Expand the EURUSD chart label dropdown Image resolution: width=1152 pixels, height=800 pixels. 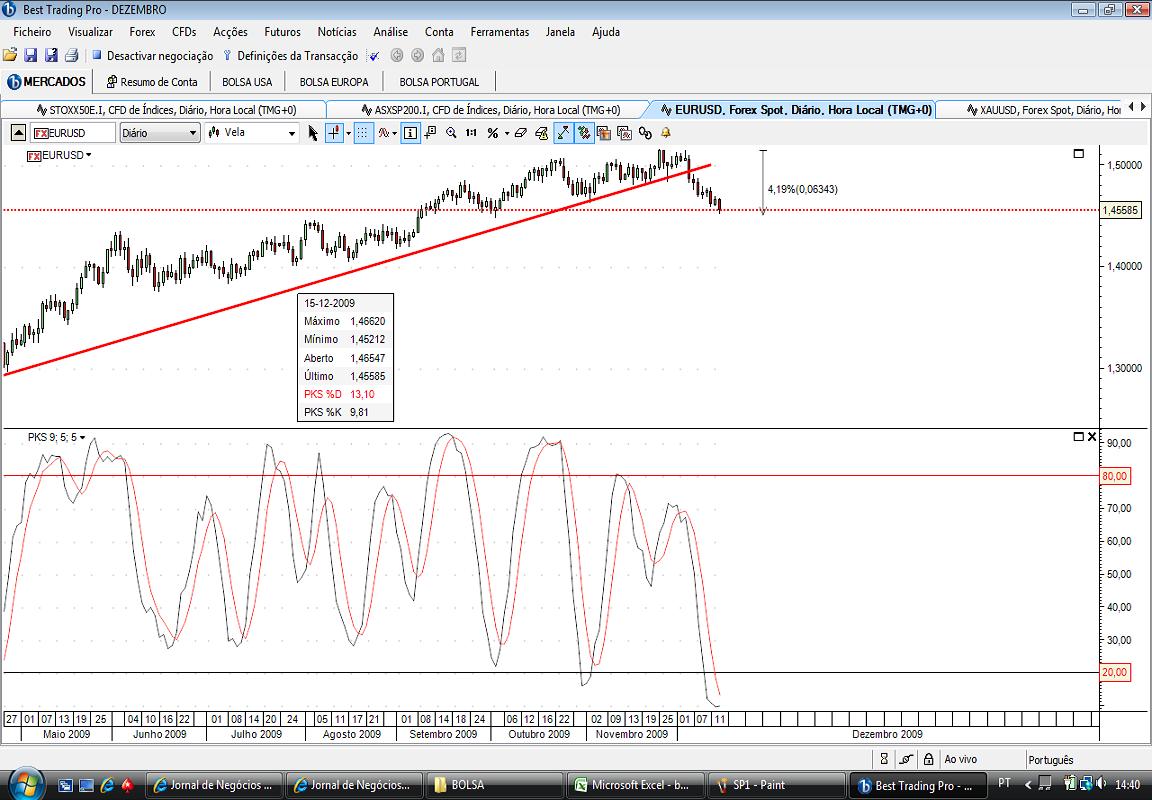coord(88,155)
